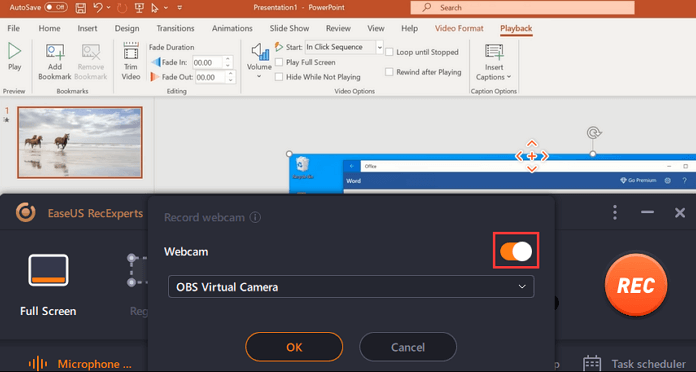Open the Start In Click Sequence dropdown

click(x=344, y=47)
